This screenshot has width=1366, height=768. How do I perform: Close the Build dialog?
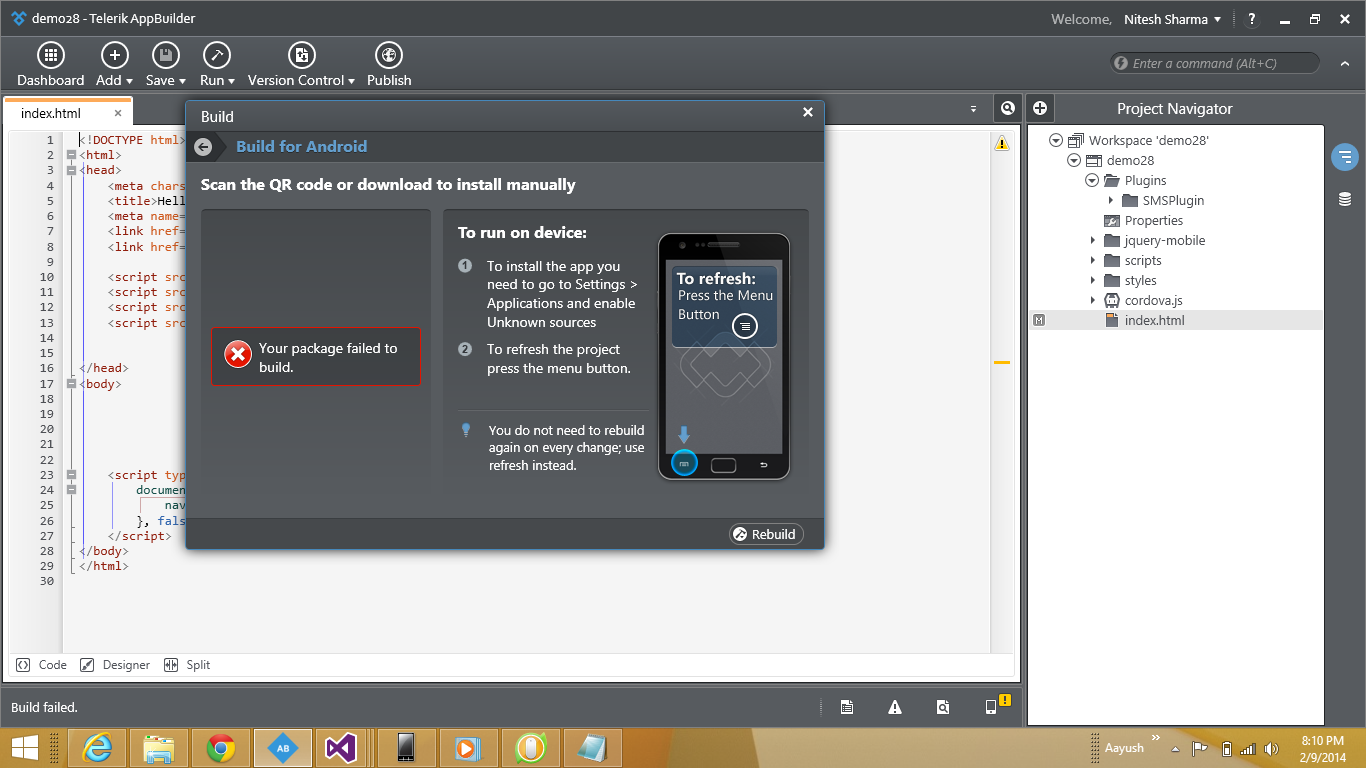(808, 112)
